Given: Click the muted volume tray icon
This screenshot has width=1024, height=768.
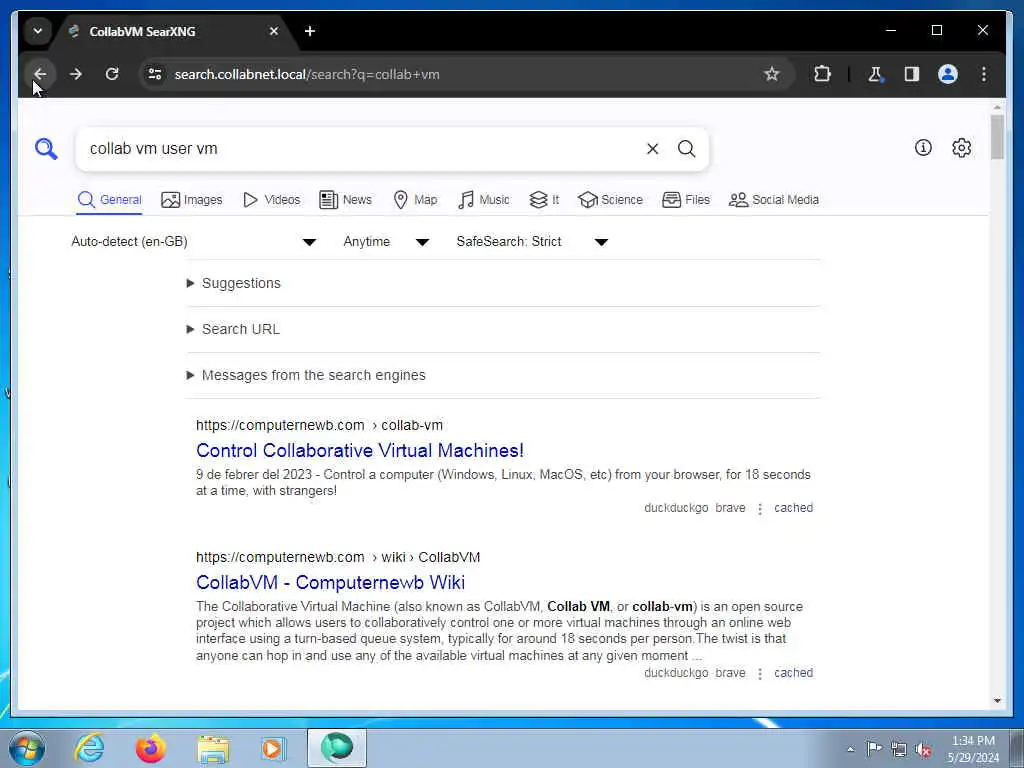Looking at the screenshot, I should [x=923, y=750].
